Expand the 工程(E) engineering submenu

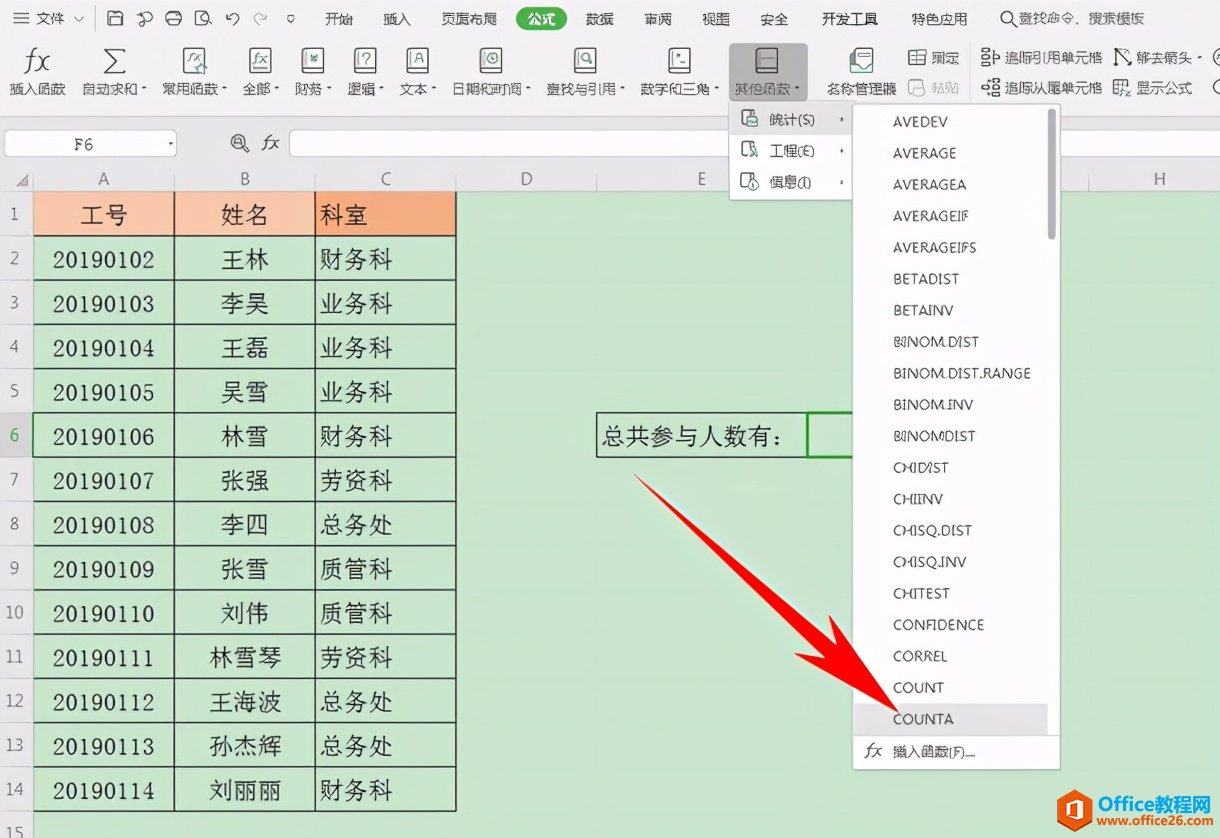[790, 151]
